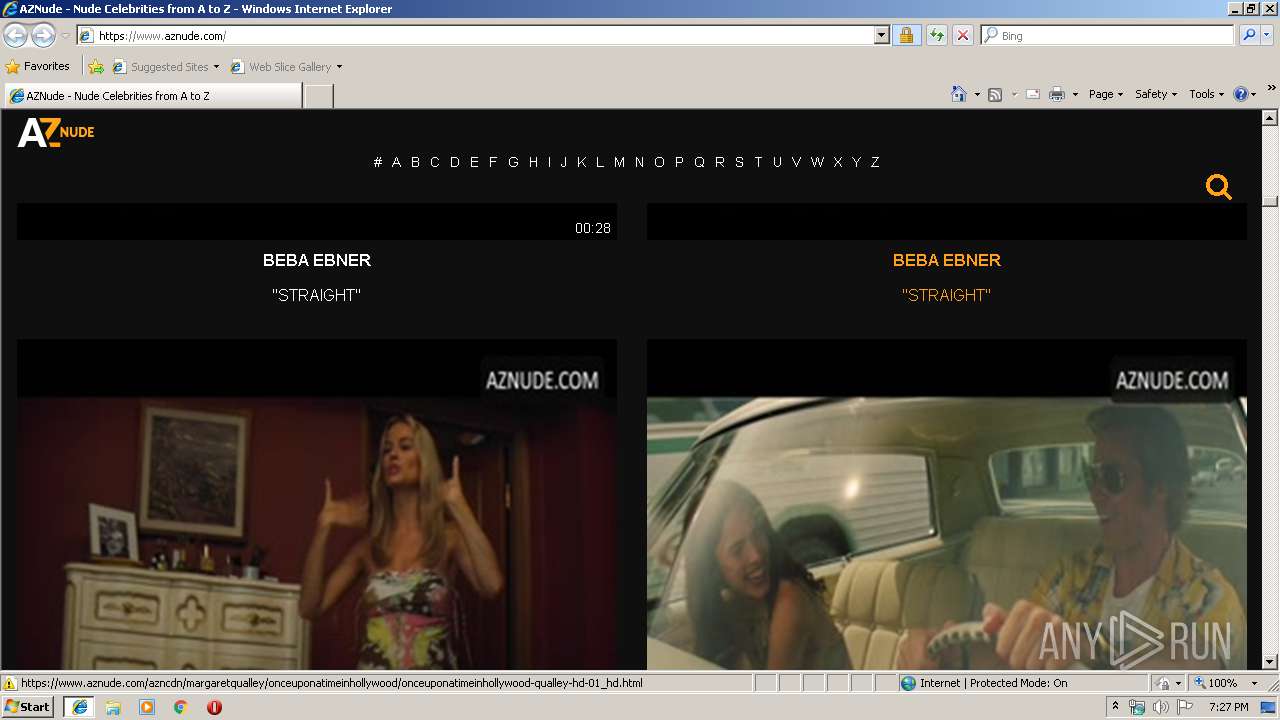Show hidden system tray icons

[1116, 707]
